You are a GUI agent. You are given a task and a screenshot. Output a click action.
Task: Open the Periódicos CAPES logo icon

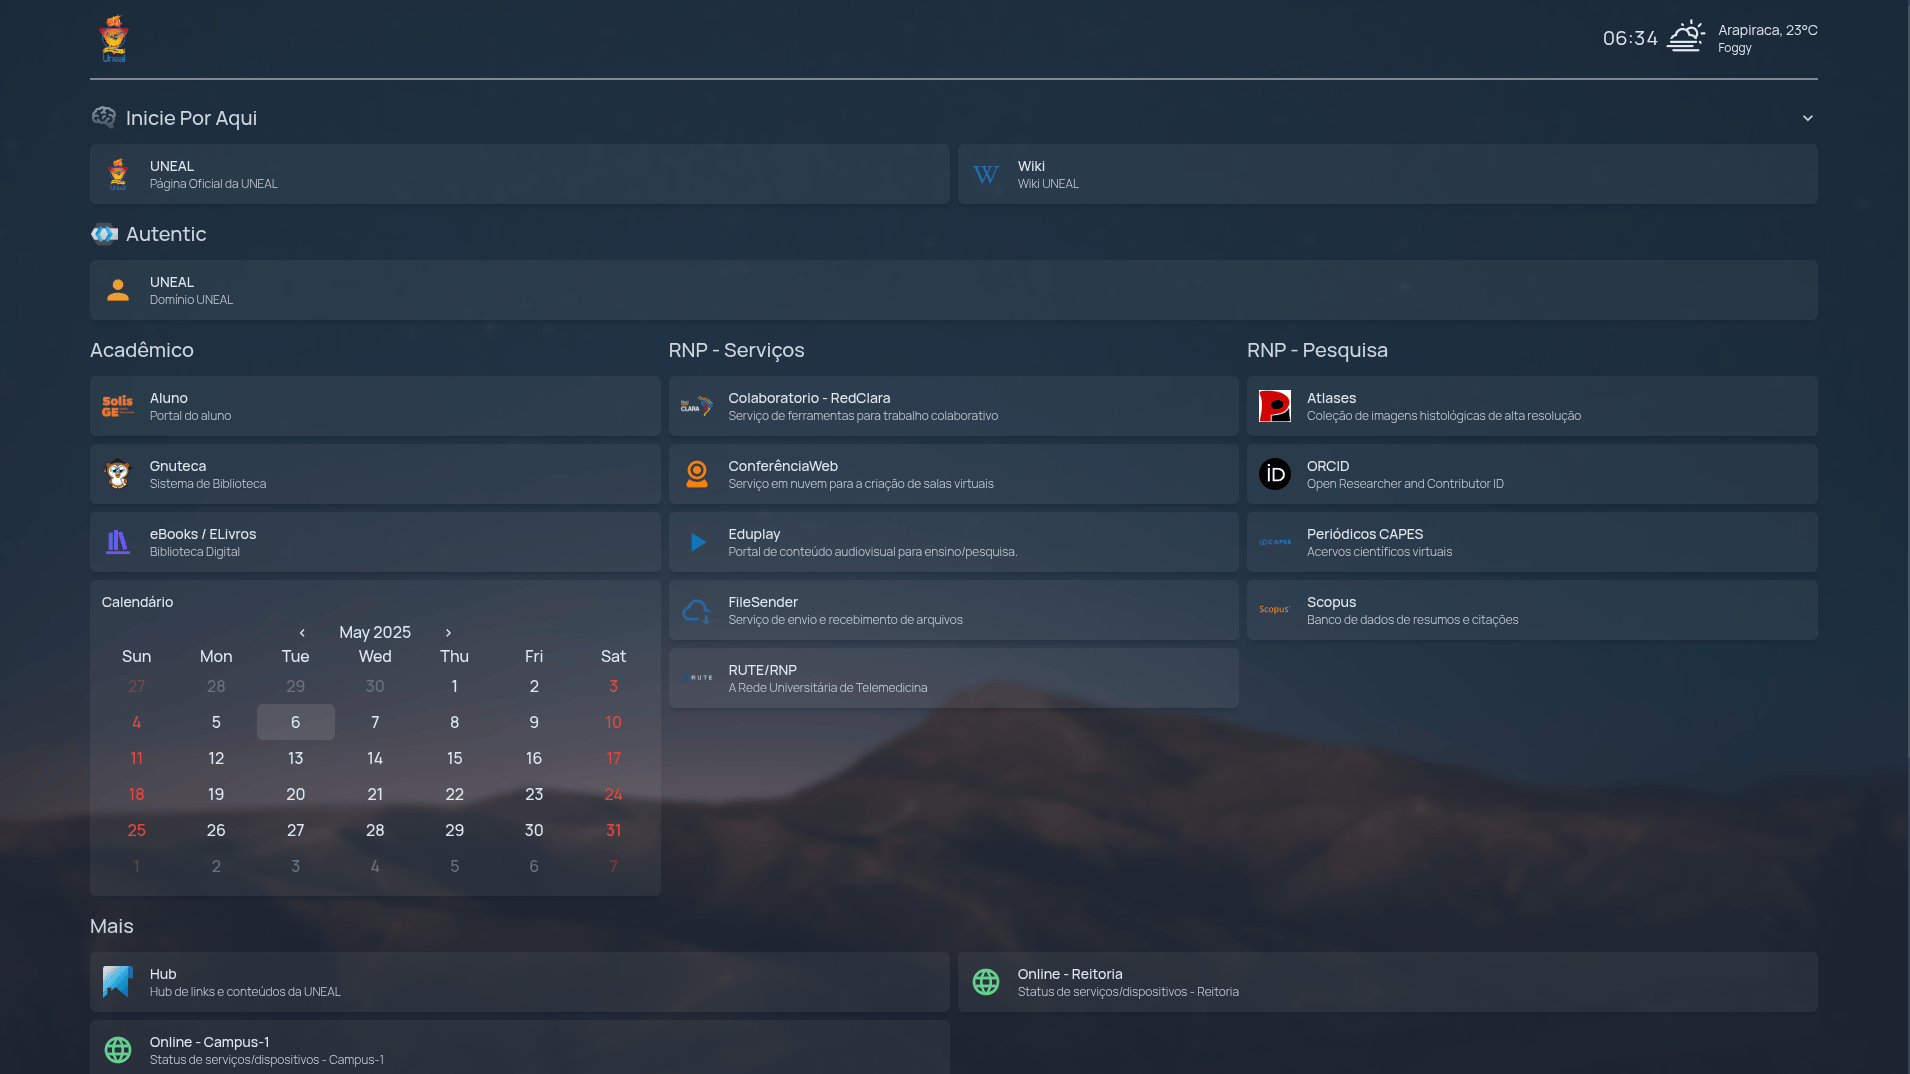pos(1275,542)
